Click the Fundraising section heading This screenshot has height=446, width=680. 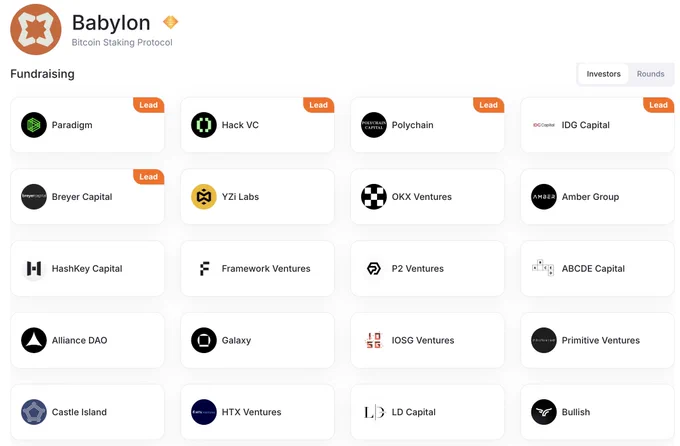42,74
